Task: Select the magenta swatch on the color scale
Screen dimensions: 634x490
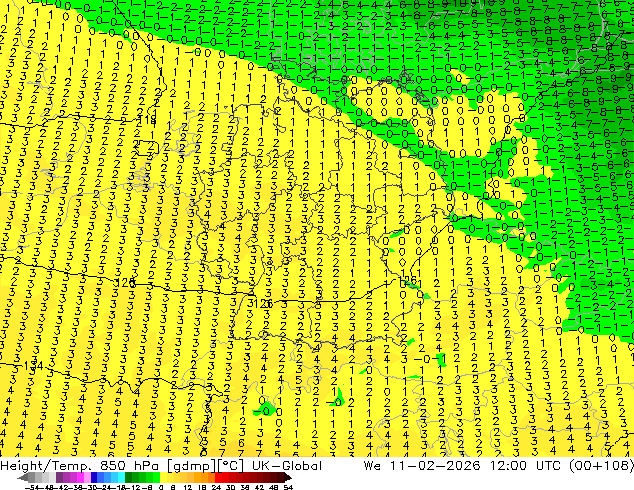Action: coord(80,477)
